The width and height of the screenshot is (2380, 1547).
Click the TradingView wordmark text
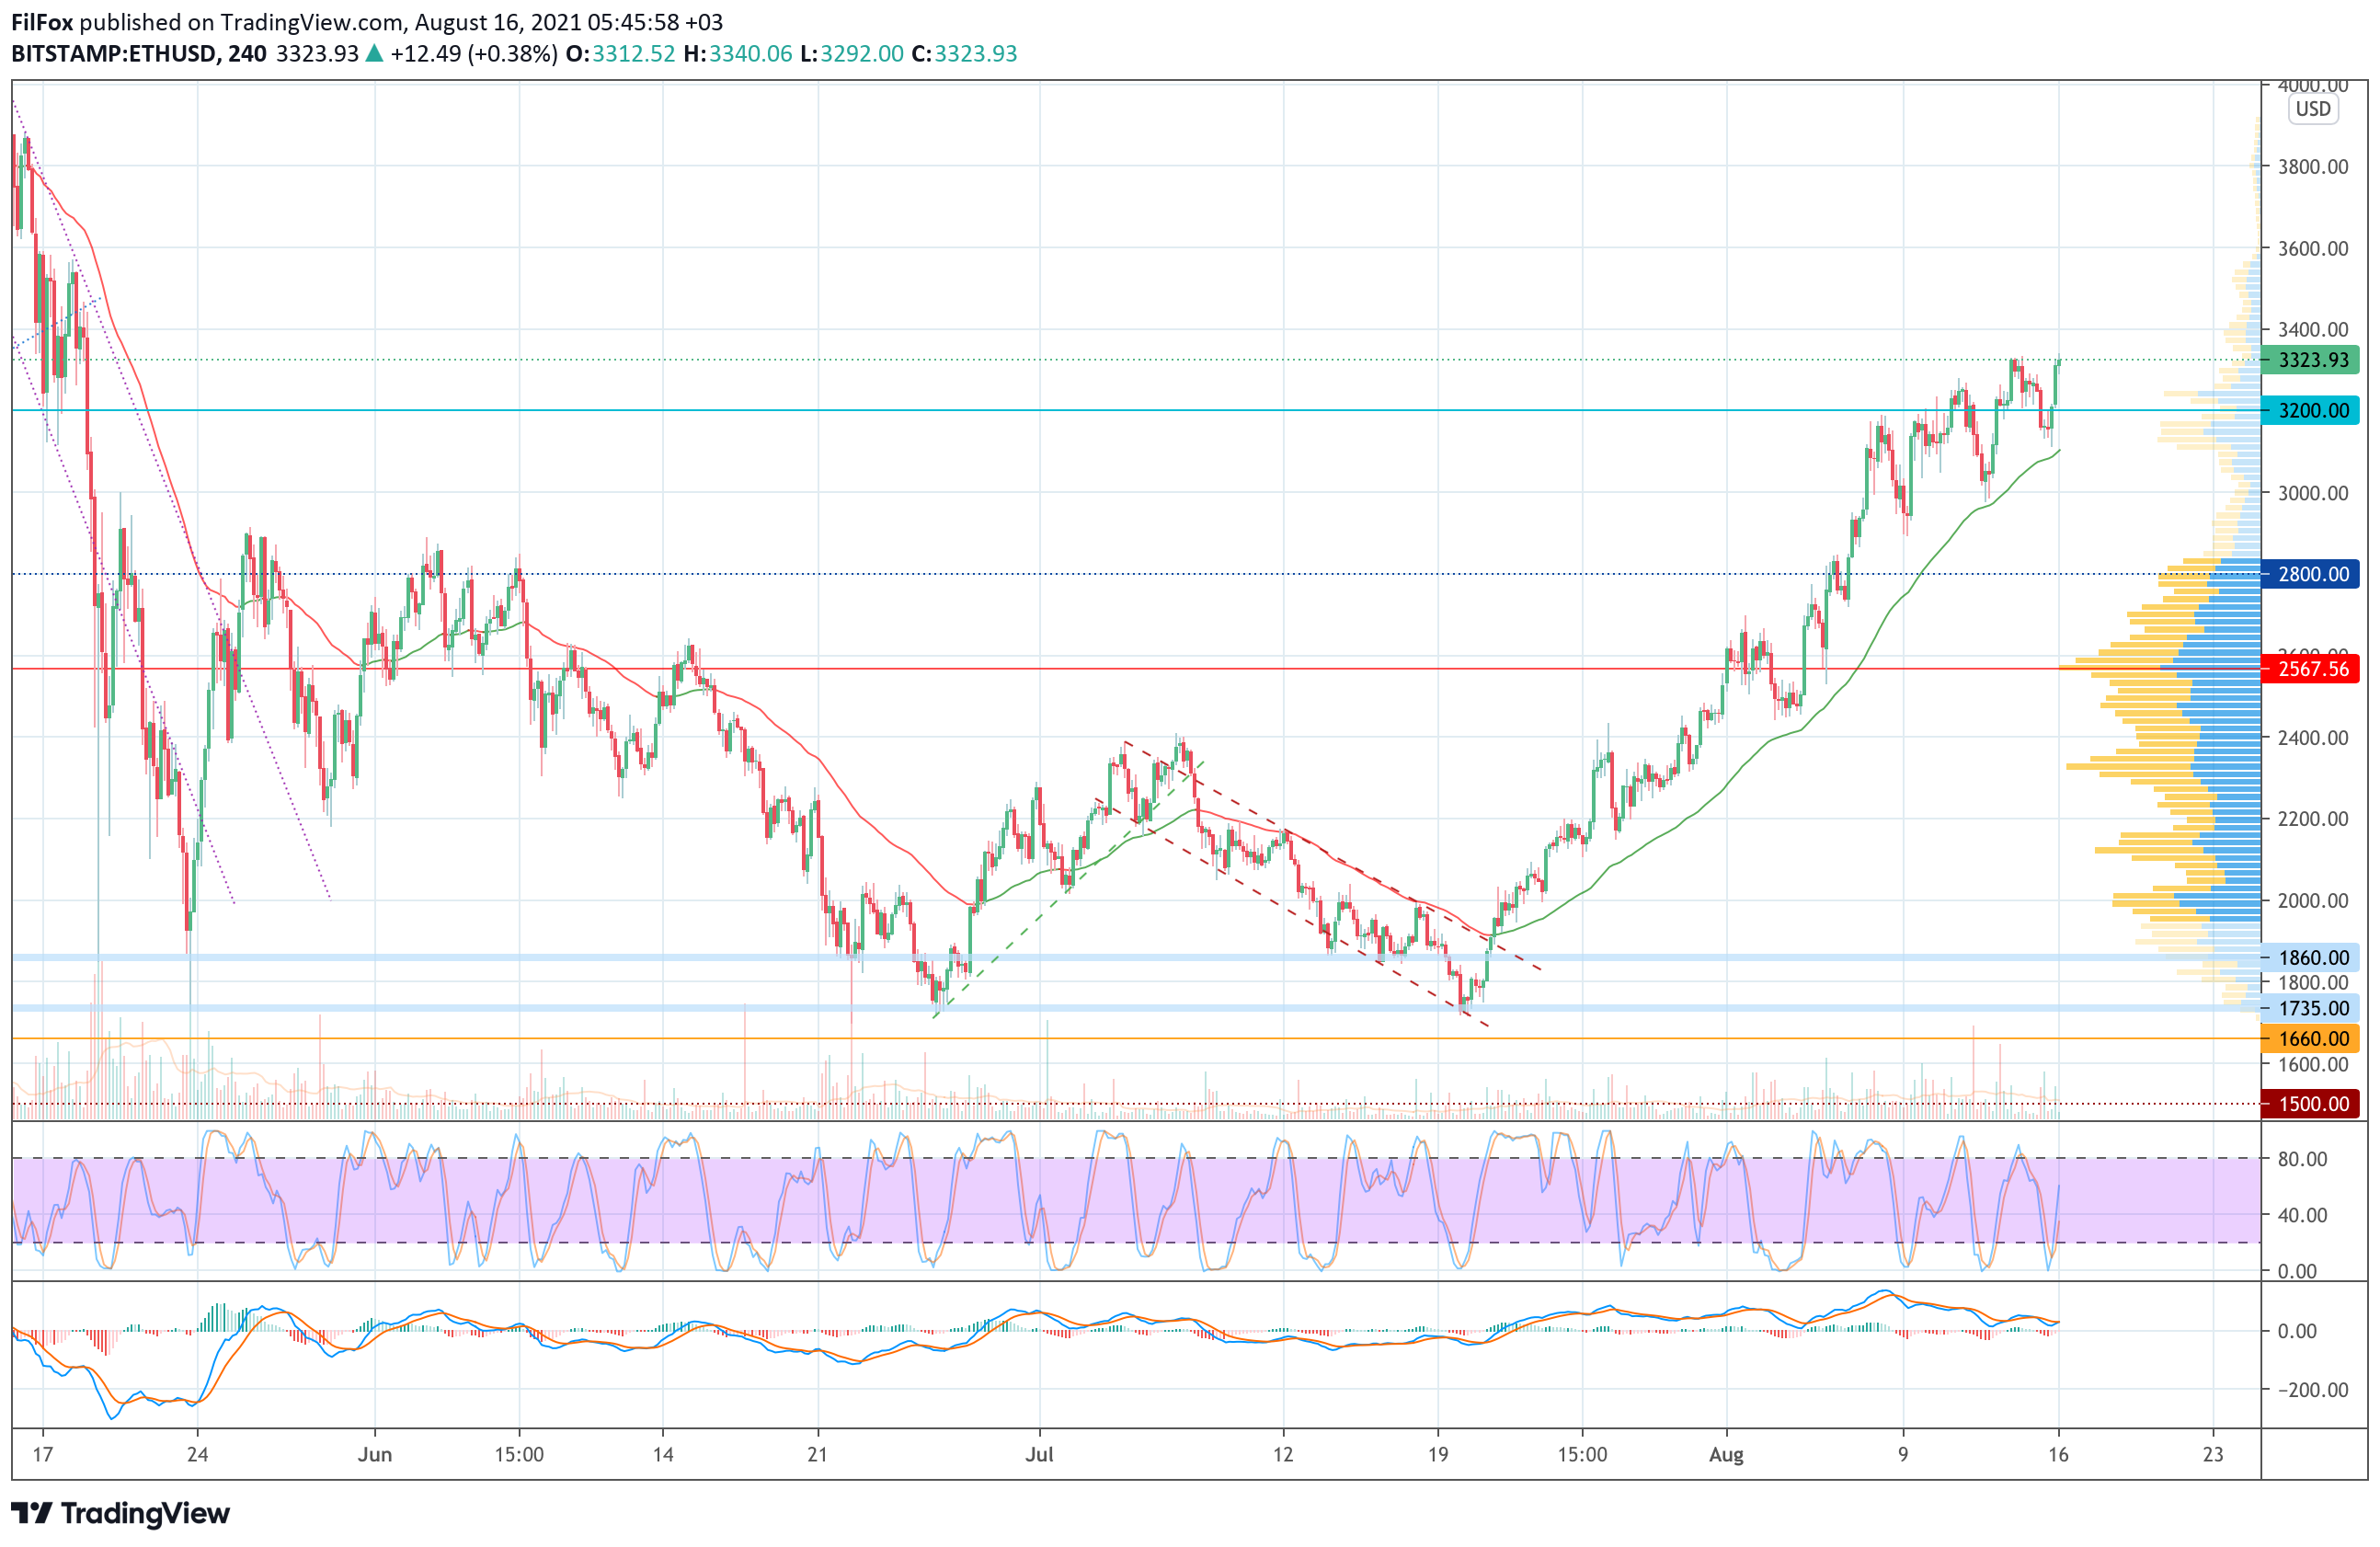146,1513
